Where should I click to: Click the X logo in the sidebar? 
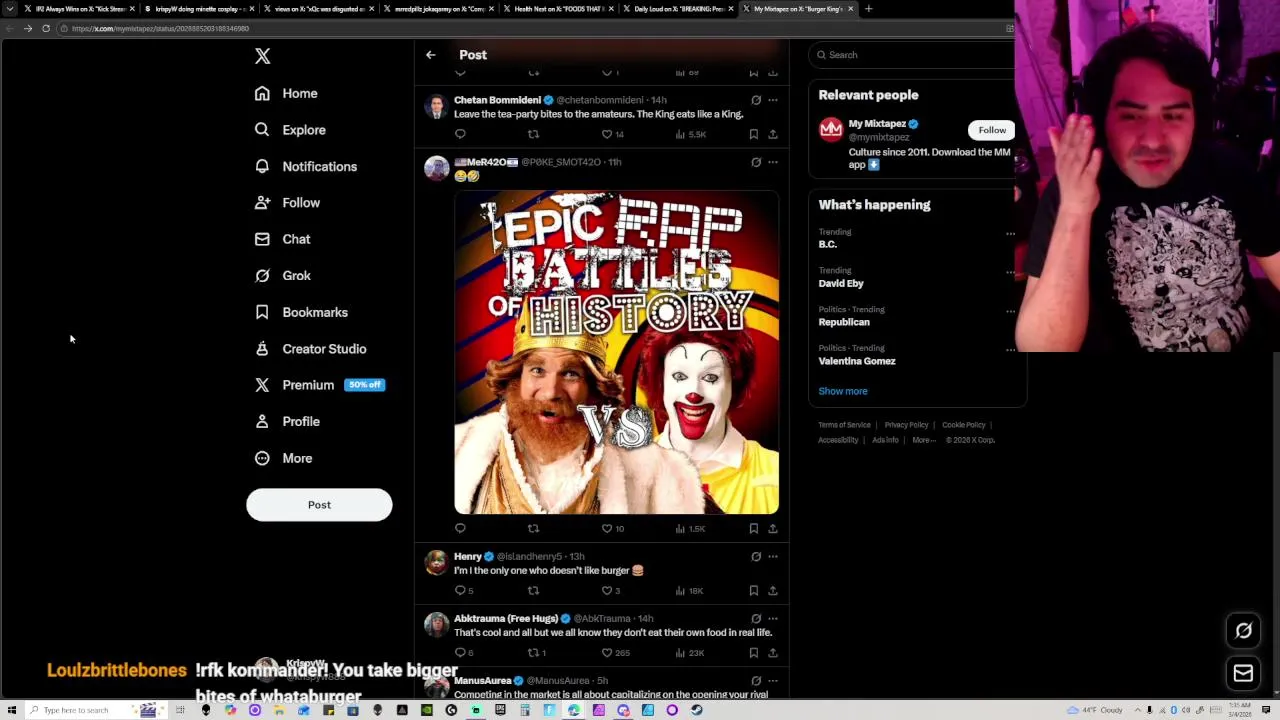[x=262, y=56]
